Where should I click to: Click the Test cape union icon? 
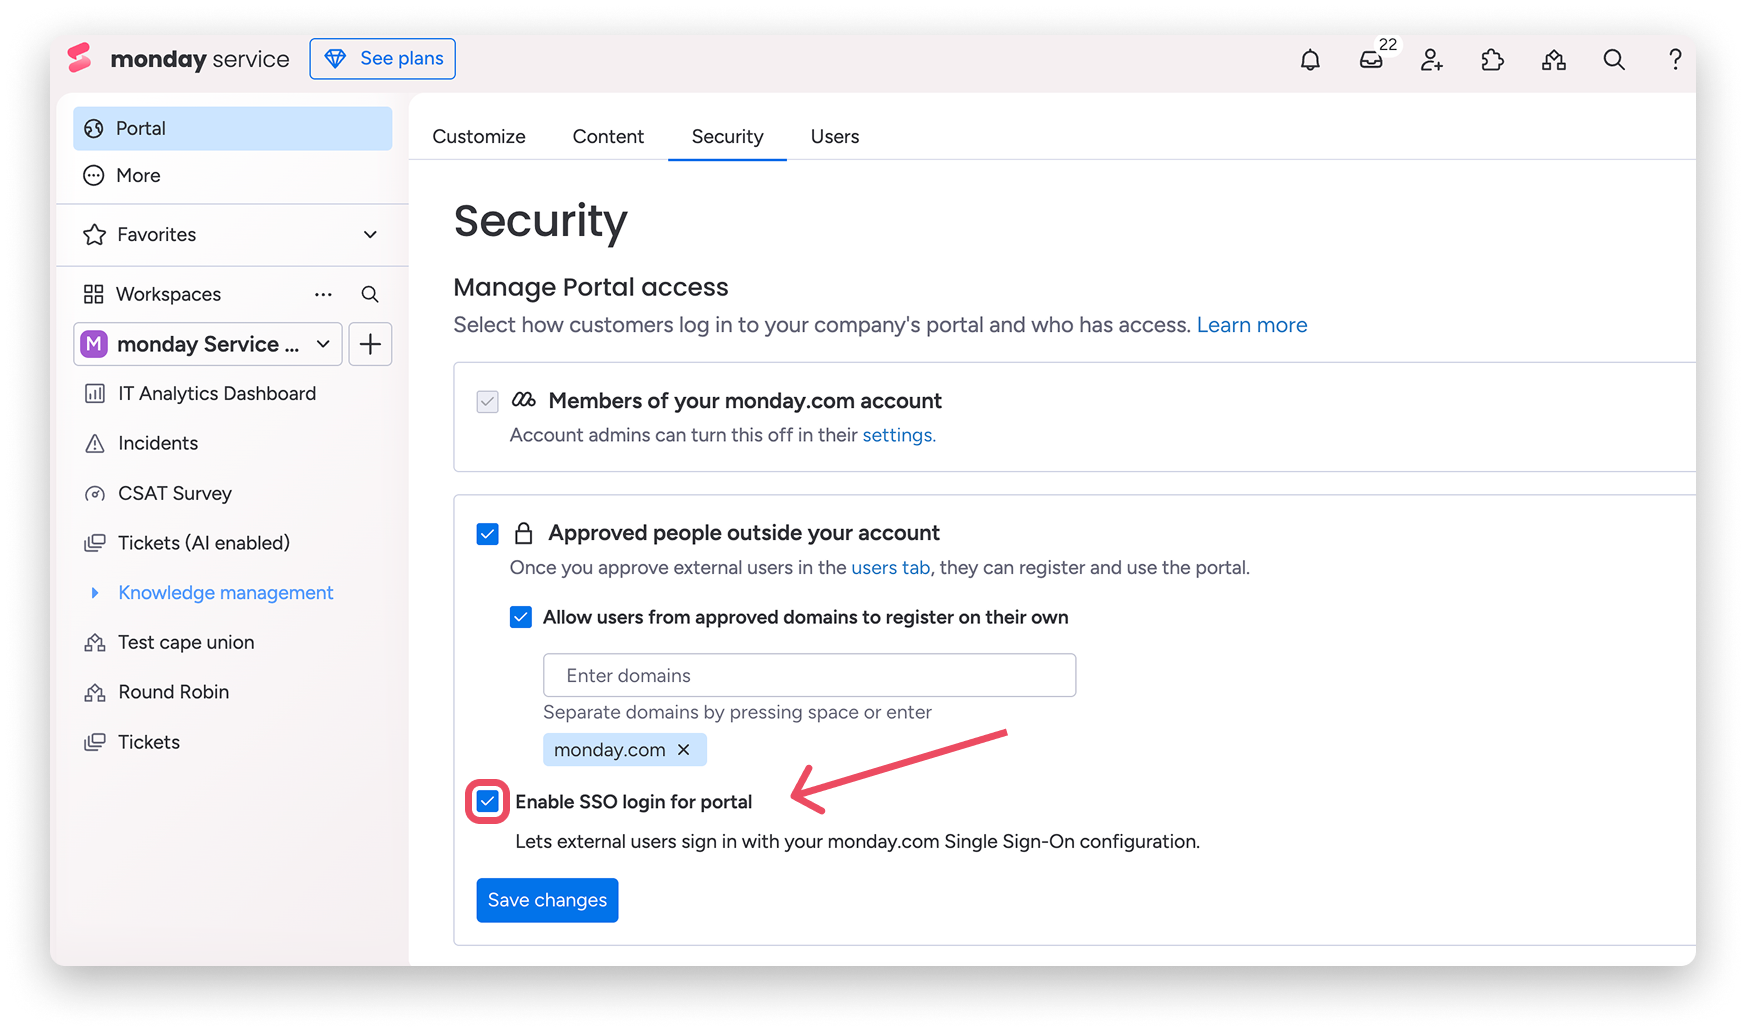[x=95, y=643]
